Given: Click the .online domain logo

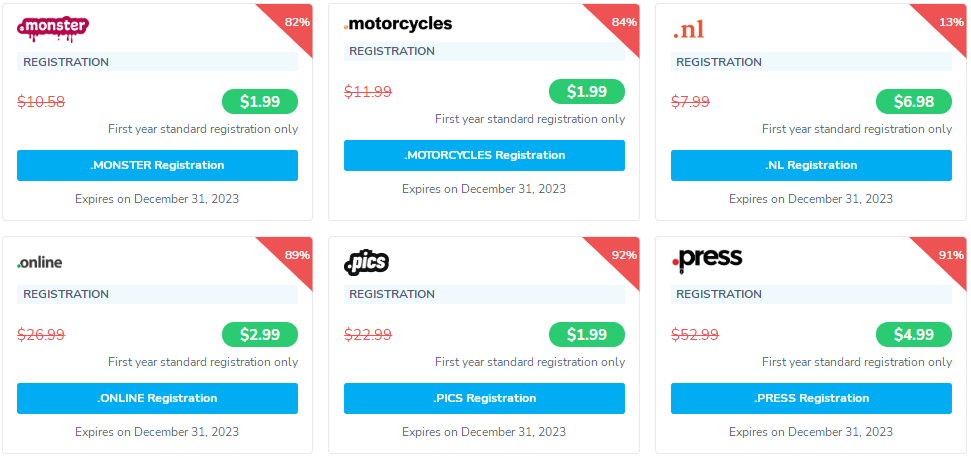Looking at the screenshot, I should (x=40, y=262).
